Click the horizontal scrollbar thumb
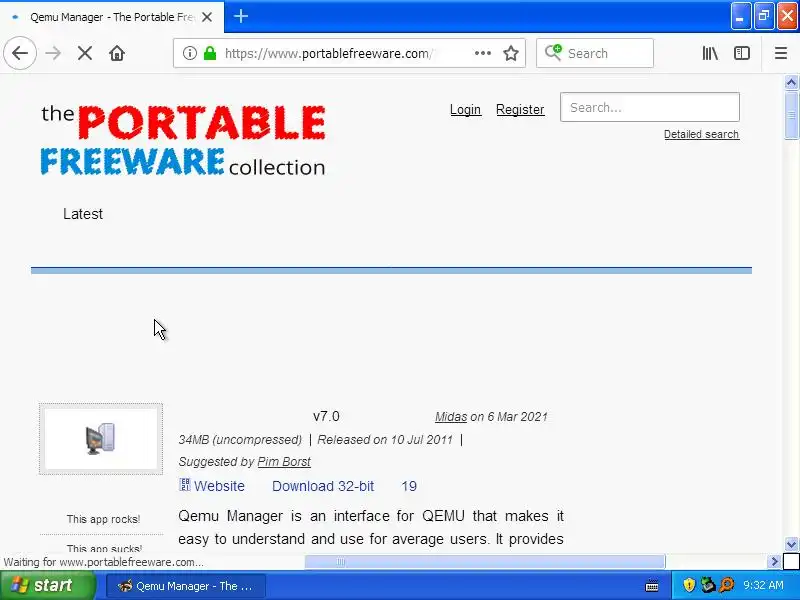 (485, 562)
